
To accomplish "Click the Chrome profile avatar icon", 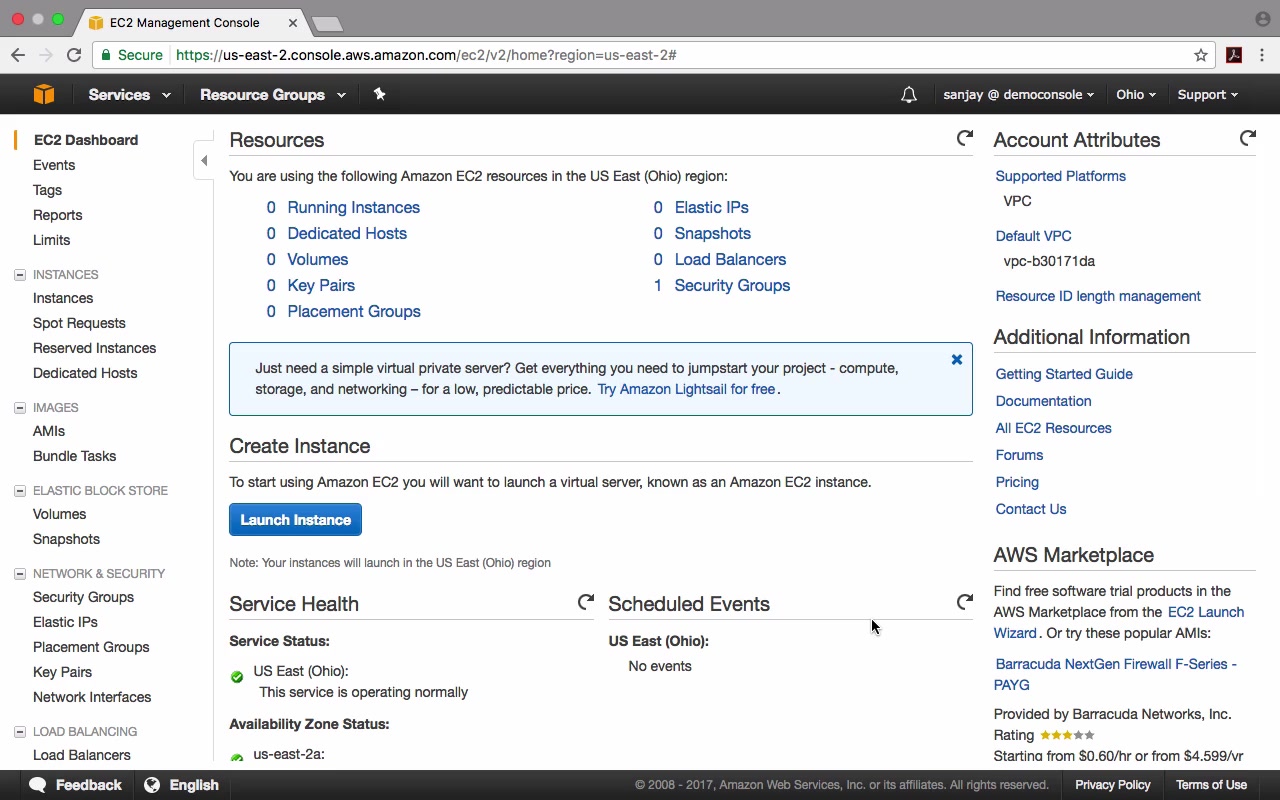I will tap(1262, 19).
